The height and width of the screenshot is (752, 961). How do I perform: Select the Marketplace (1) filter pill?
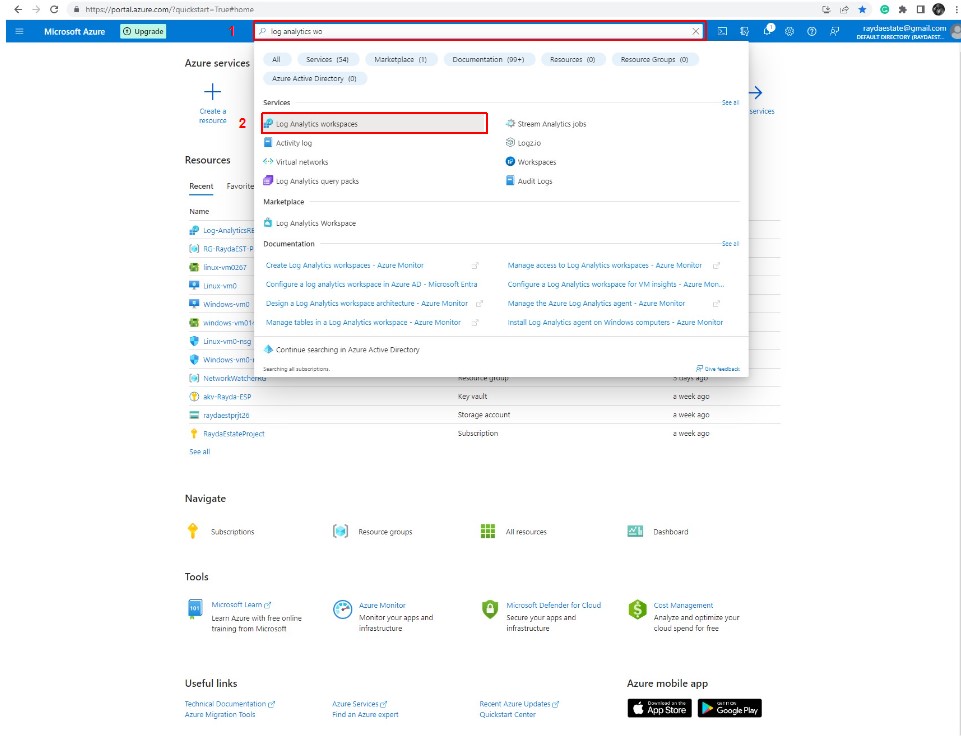[x=401, y=59]
